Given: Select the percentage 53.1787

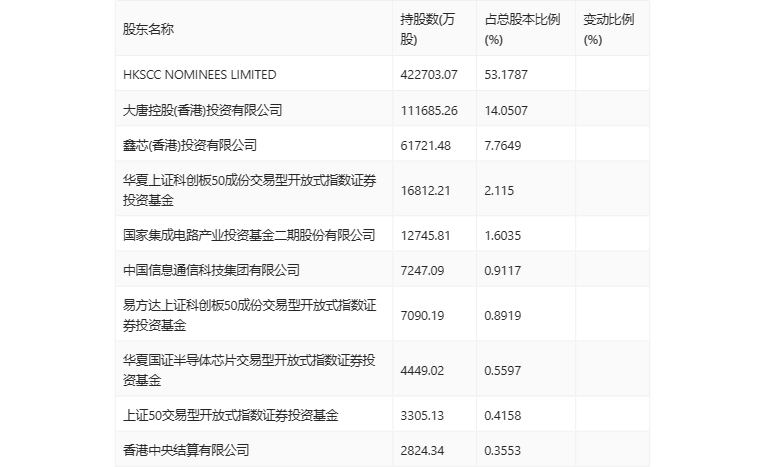Looking at the screenshot, I should 506,75.
